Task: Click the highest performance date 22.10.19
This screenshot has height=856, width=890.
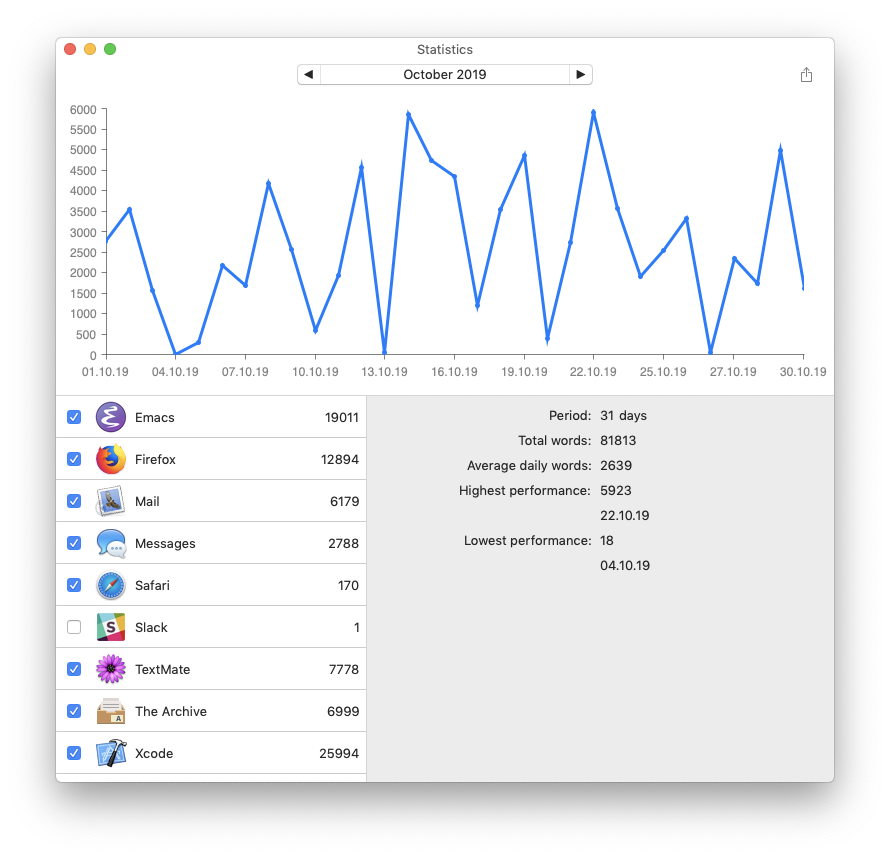Action: click(x=624, y=515)
